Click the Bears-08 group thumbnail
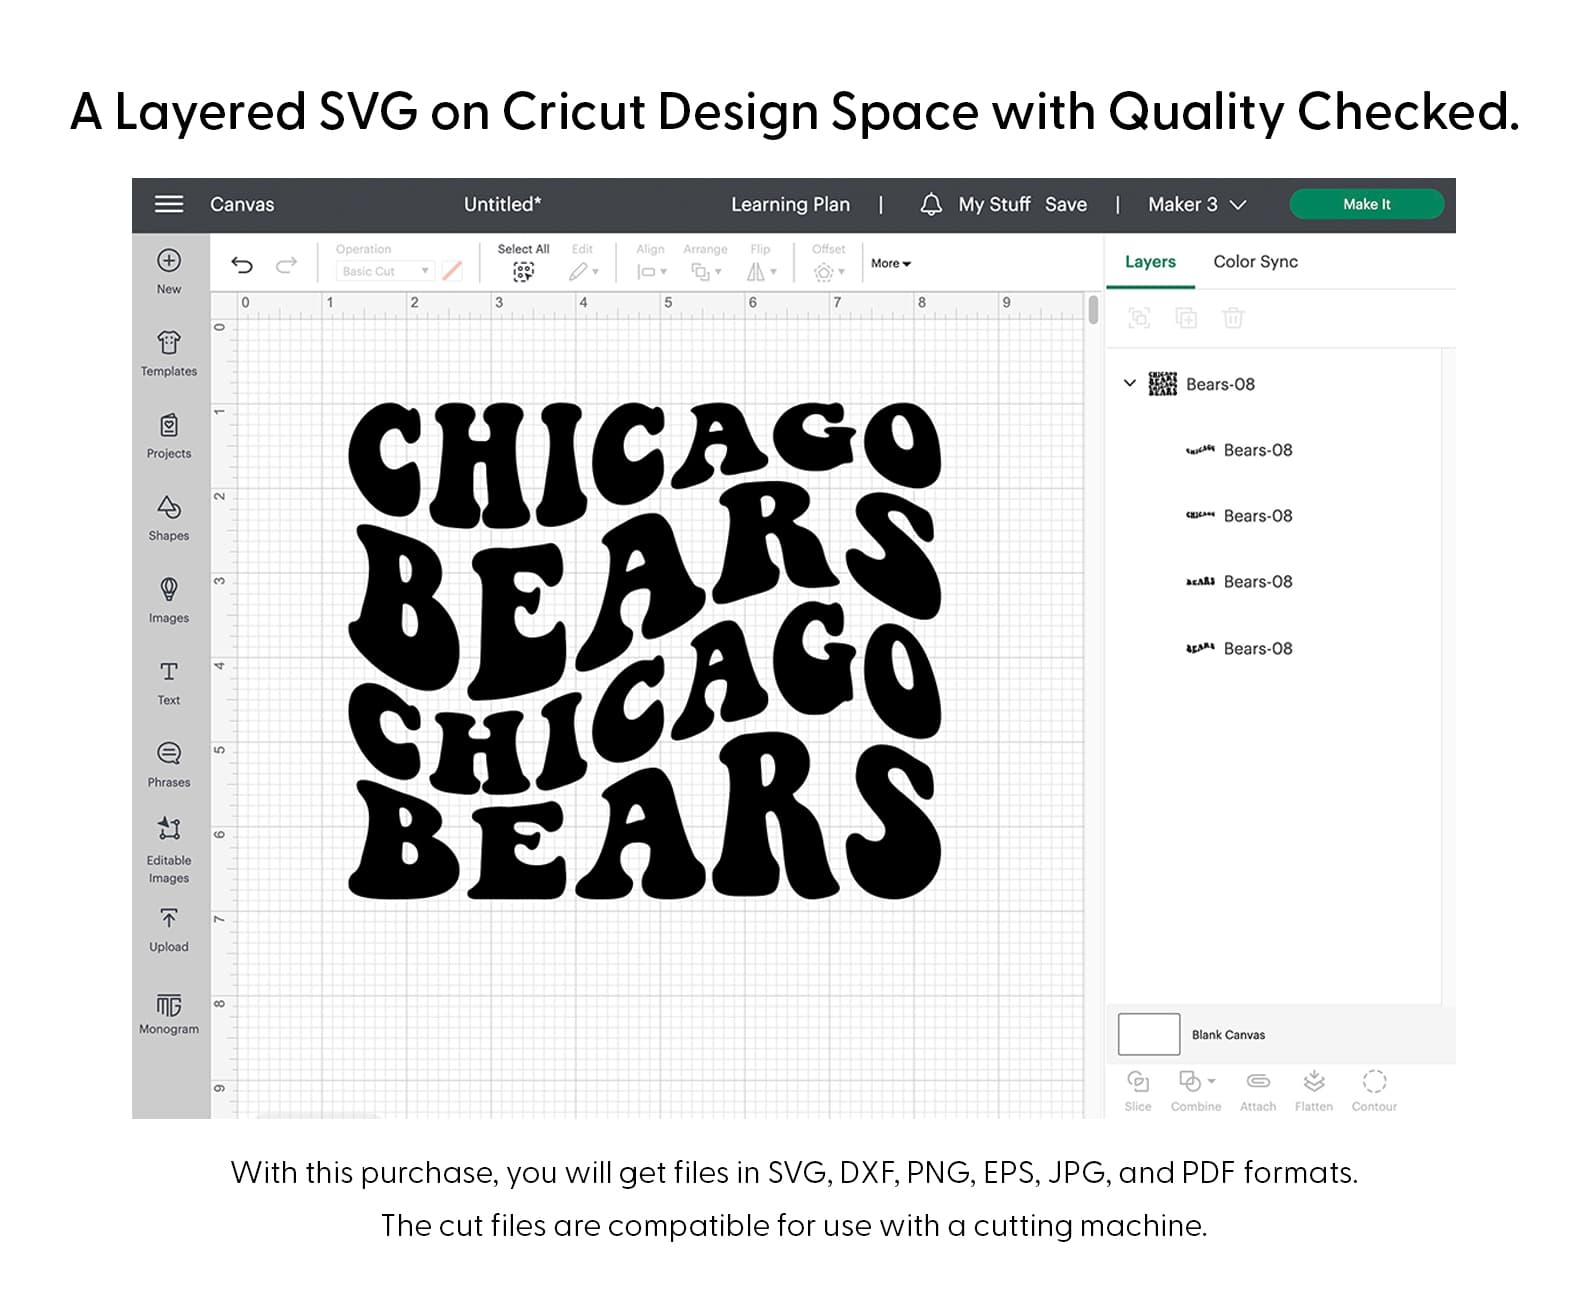Viewport: 1588px width, 1308px height. click(x=1162, y=384)
